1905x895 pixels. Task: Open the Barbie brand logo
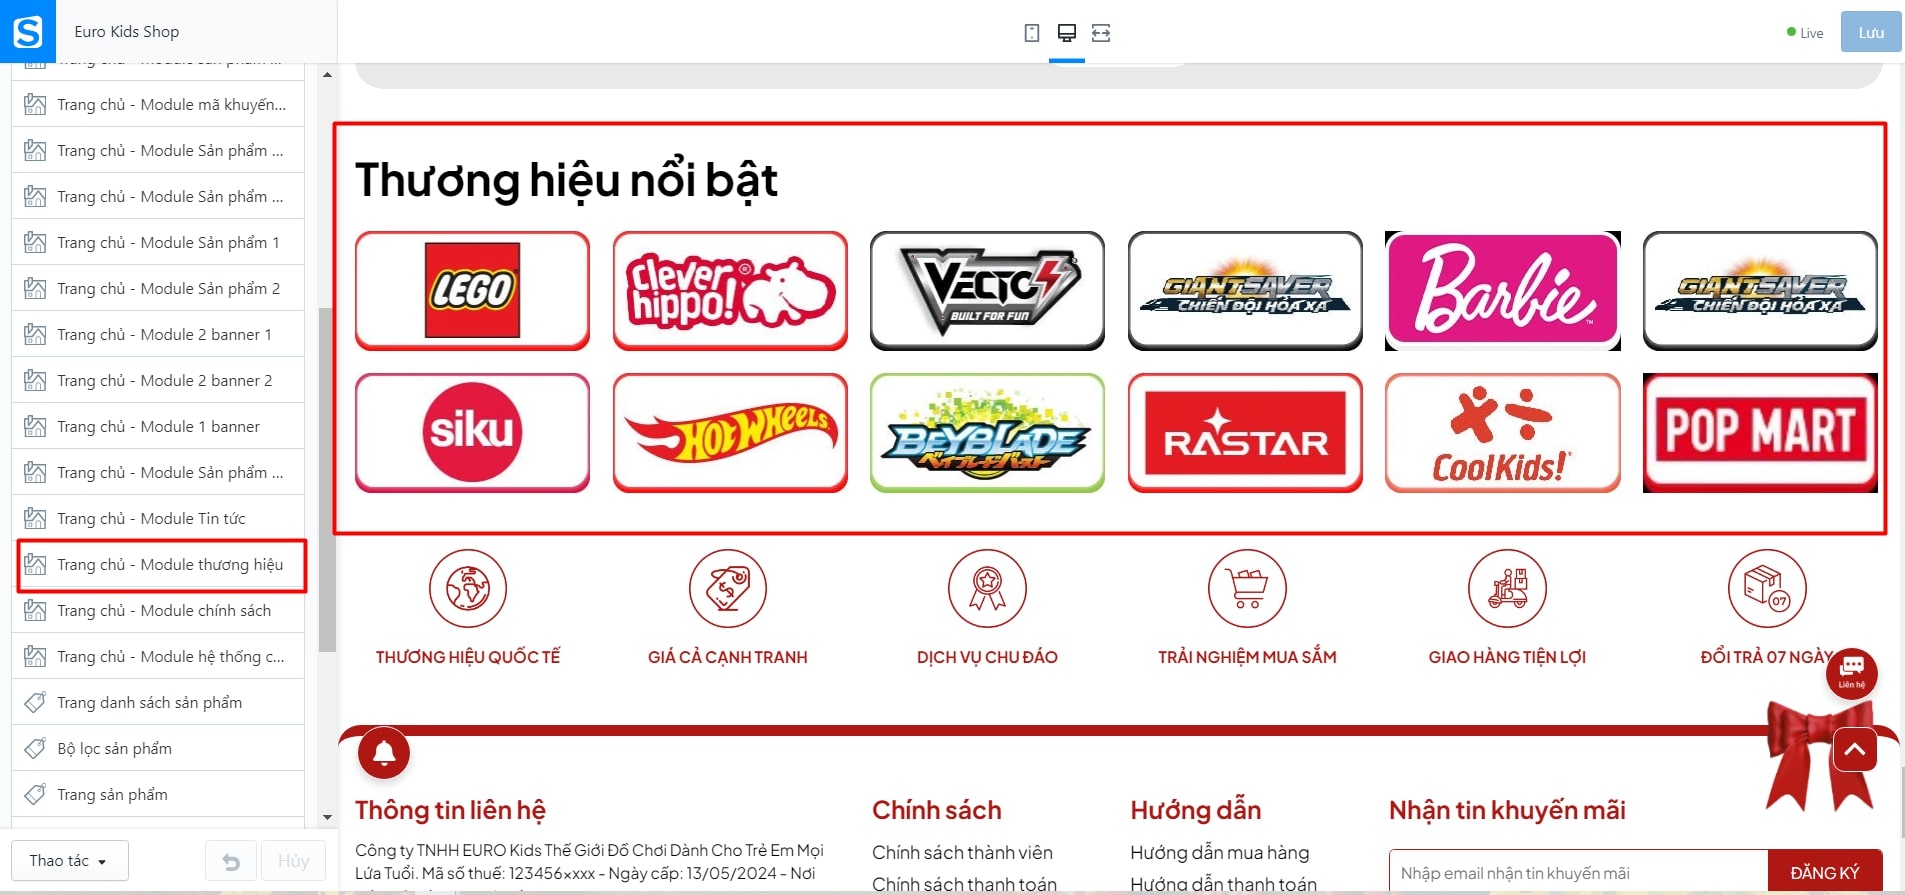pyautogui.click(x=1503, y=291)
